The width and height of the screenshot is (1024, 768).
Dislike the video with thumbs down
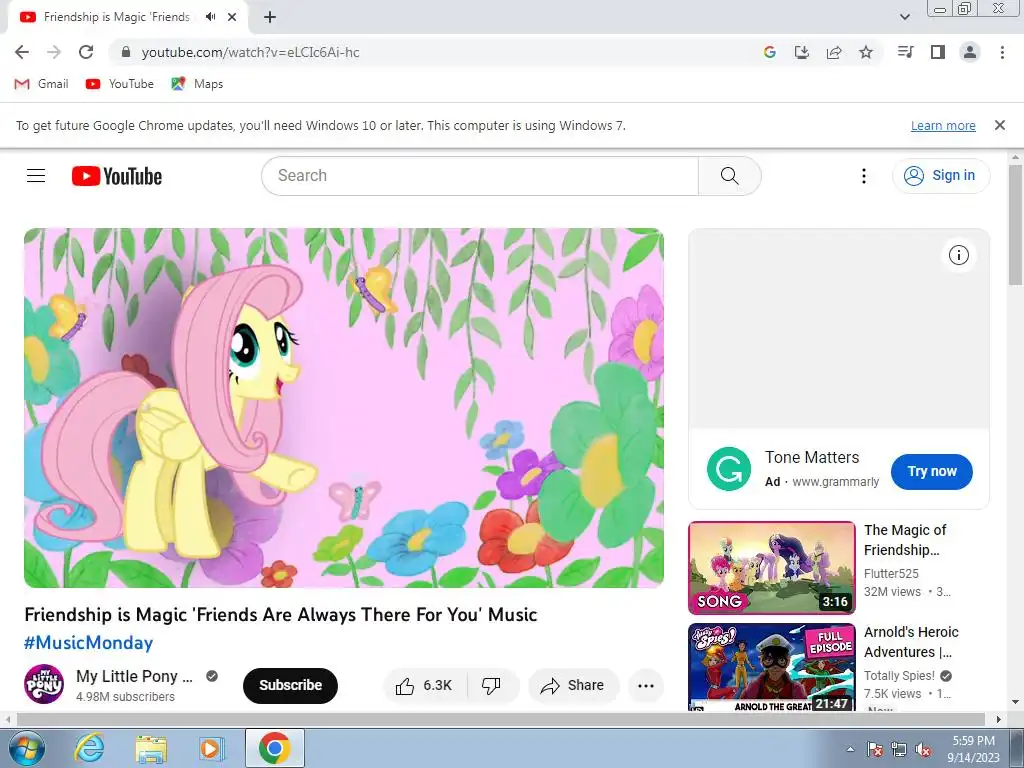click(x=491, y=685)
